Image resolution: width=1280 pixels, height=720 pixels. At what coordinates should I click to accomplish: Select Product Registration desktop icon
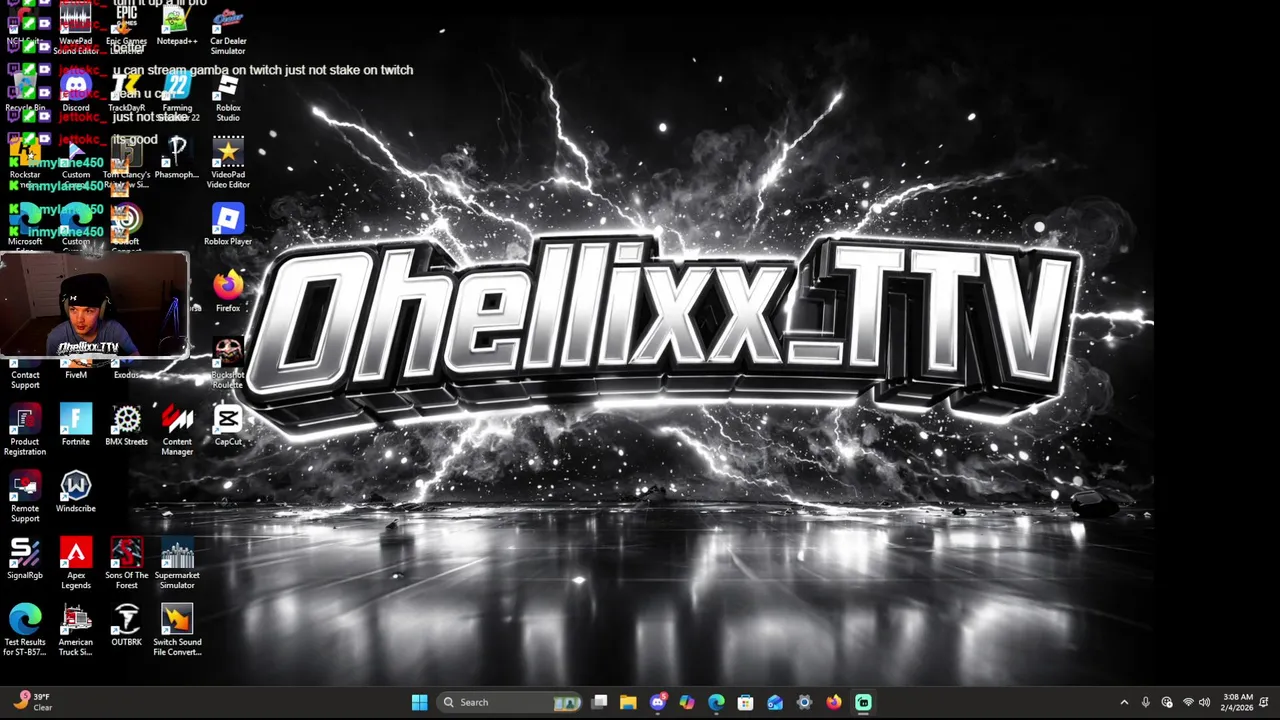coord(25,431)
